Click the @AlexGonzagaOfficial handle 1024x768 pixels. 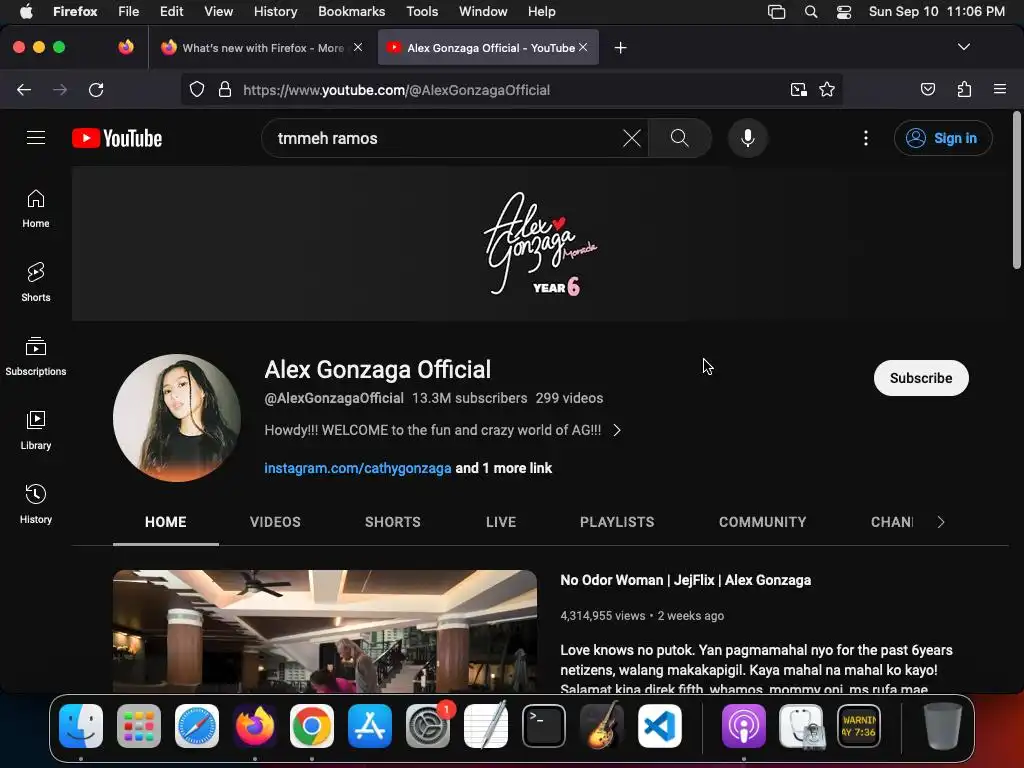click(334, 398)
